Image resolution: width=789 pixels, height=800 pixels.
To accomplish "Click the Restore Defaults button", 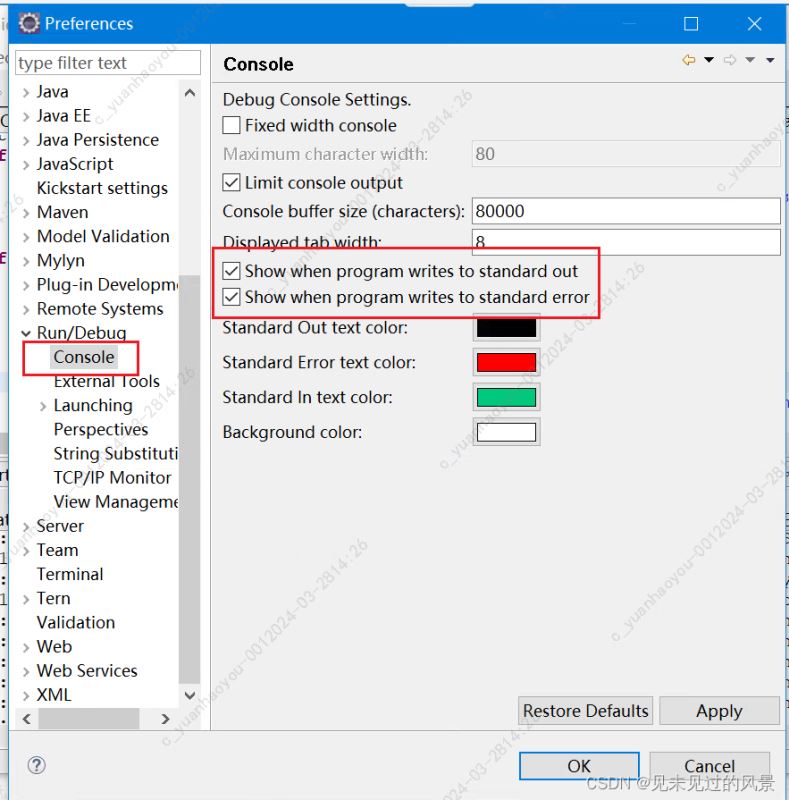I will (585, 711).
